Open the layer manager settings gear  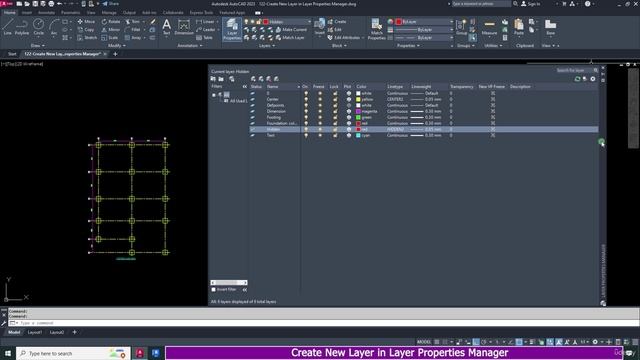(593, 79)
